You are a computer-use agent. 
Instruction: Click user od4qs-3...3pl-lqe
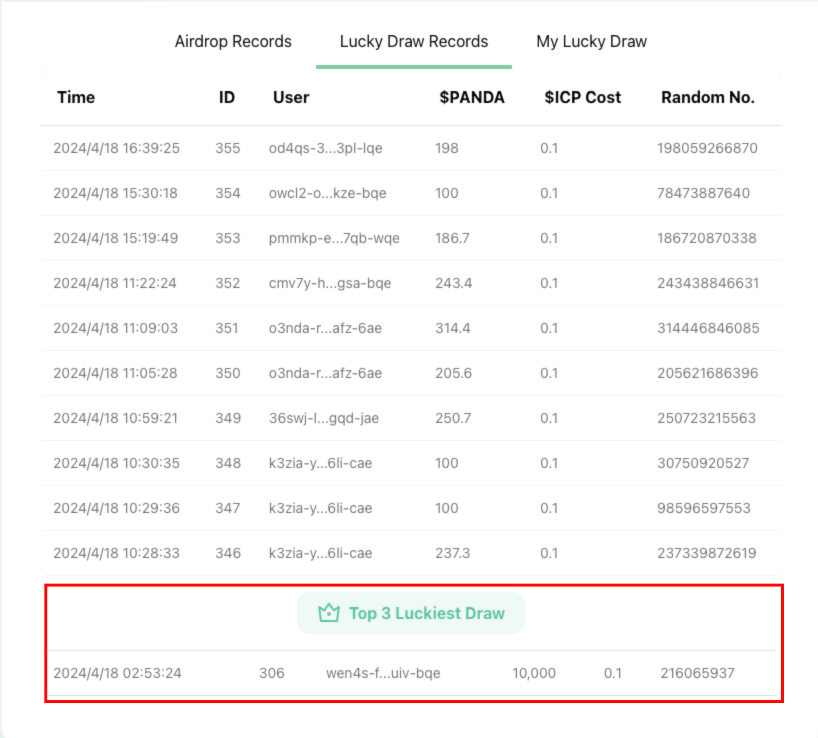pos(326,148)
